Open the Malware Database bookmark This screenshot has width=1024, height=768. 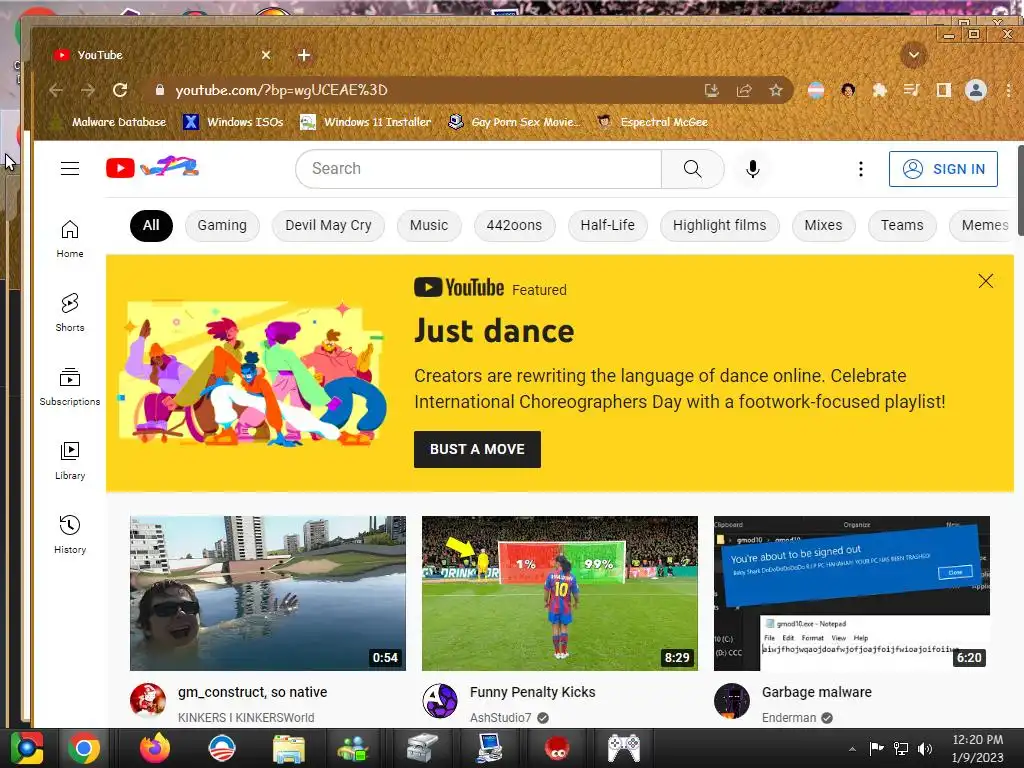110,122
